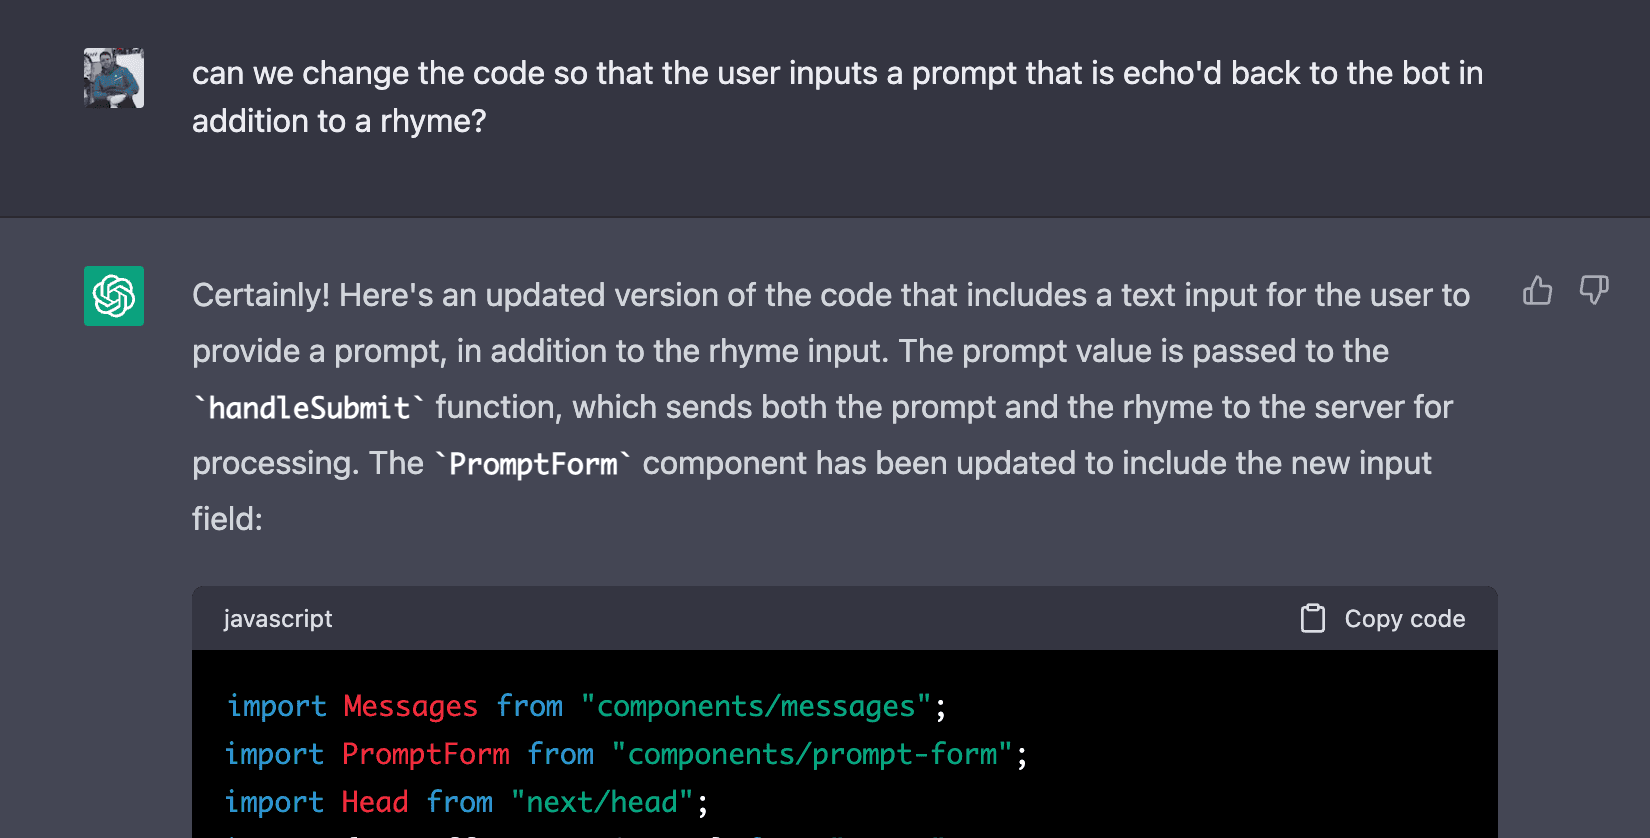Click the word field: ending the paragraph
Viewport: 1650px width, 838px height.
pyautogui.click(x=227, y=519)
